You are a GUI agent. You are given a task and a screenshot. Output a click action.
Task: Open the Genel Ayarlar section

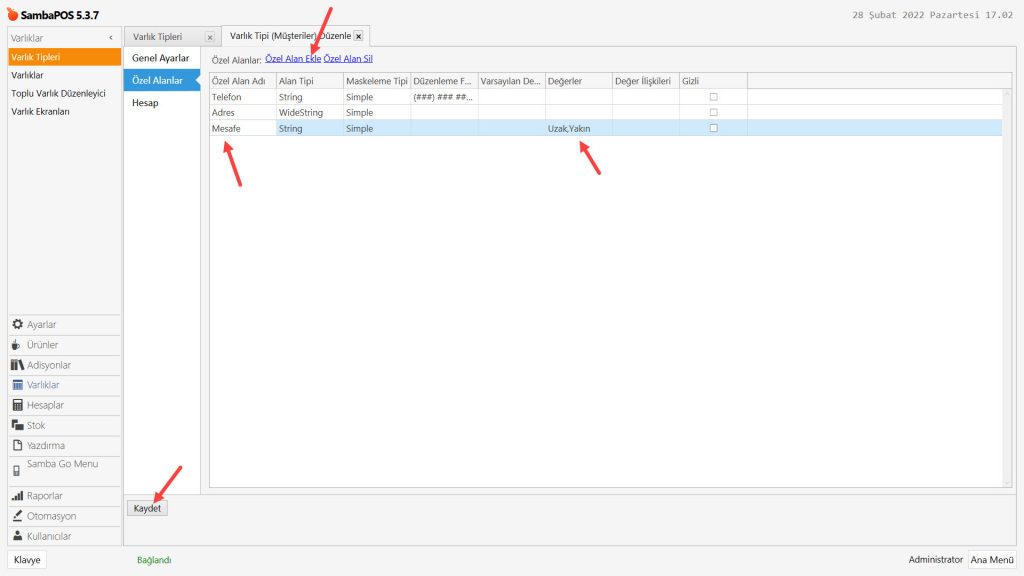(160, 58)
